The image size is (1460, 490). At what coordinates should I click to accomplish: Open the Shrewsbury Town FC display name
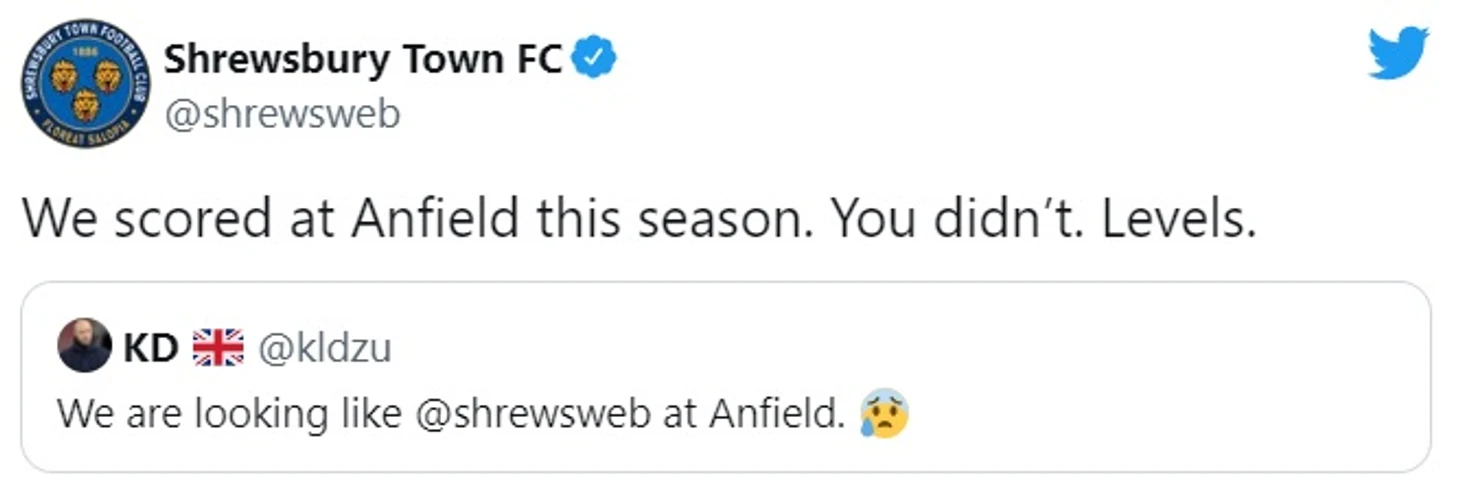(363, 60)
